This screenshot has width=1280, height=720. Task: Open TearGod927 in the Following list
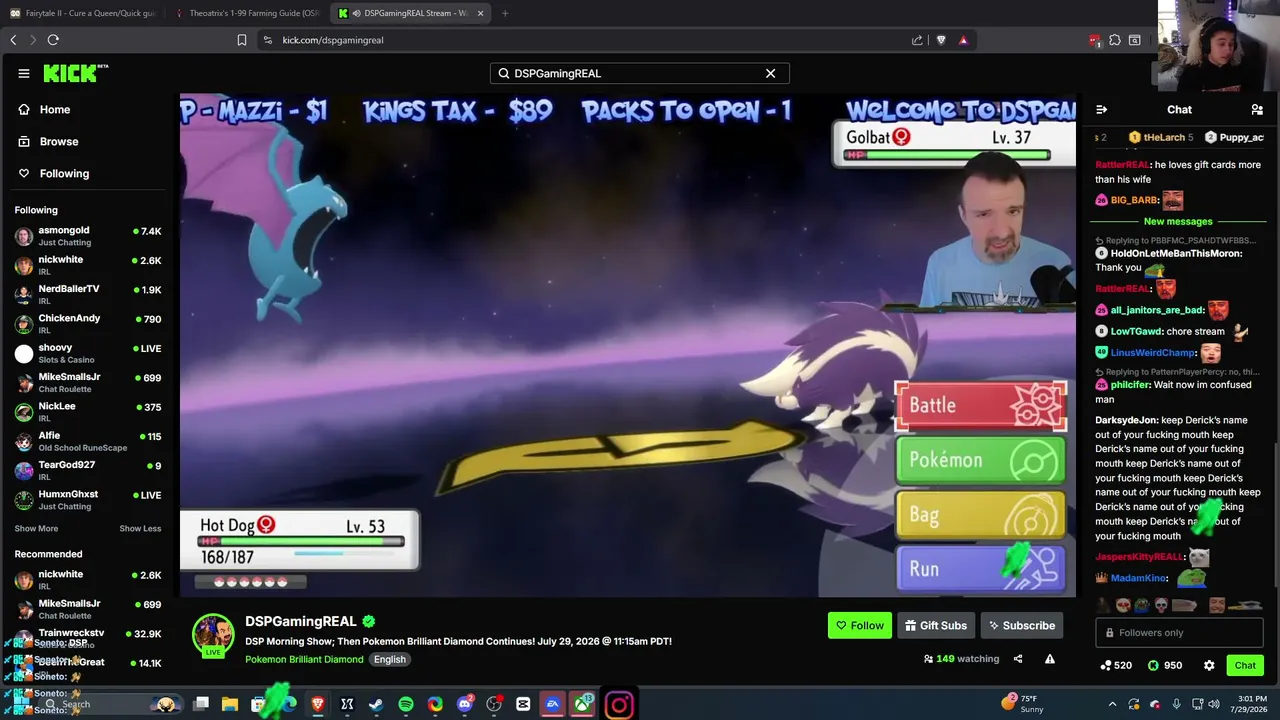coord(88,470)
